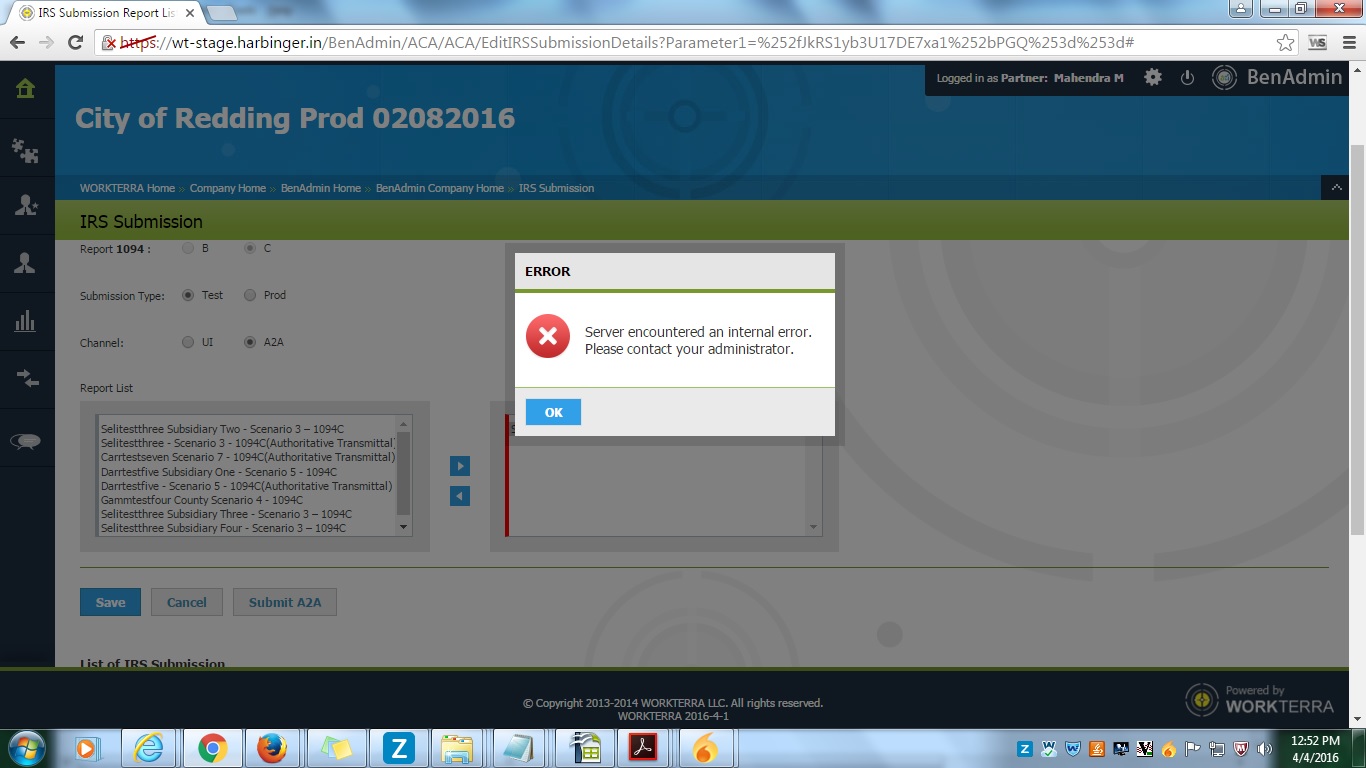This screenshot has width=1366, height=768.
Task: Collapse the header using the chevron-up button
Action: pos(1335,188)
